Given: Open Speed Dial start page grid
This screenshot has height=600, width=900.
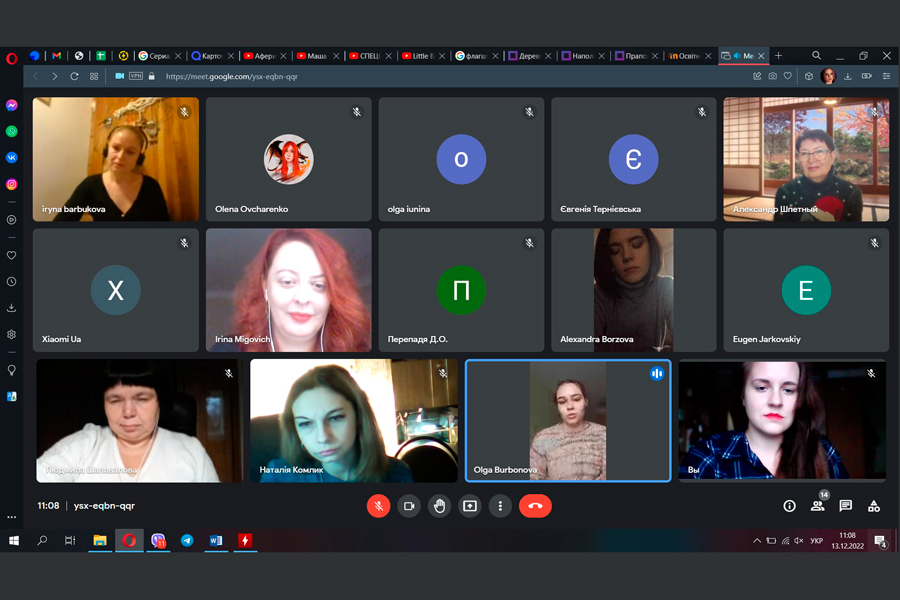Looking at the screenshot, I should pos(94,76).
